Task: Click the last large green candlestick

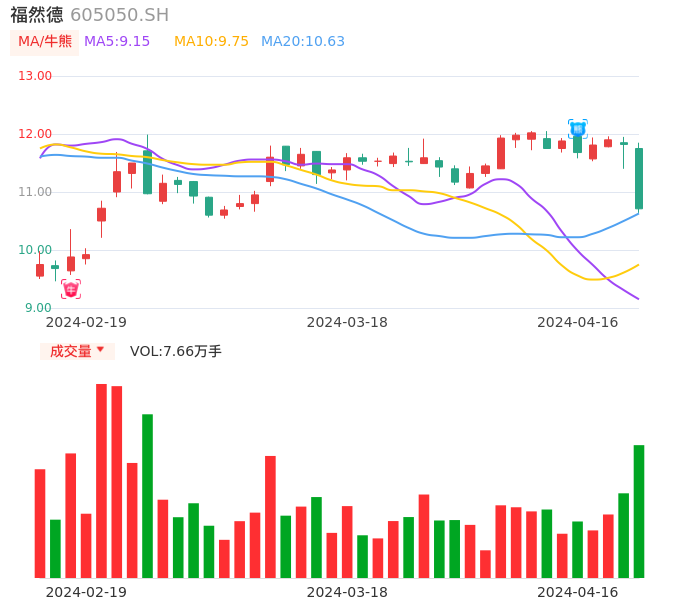Action: pos(639,178)
